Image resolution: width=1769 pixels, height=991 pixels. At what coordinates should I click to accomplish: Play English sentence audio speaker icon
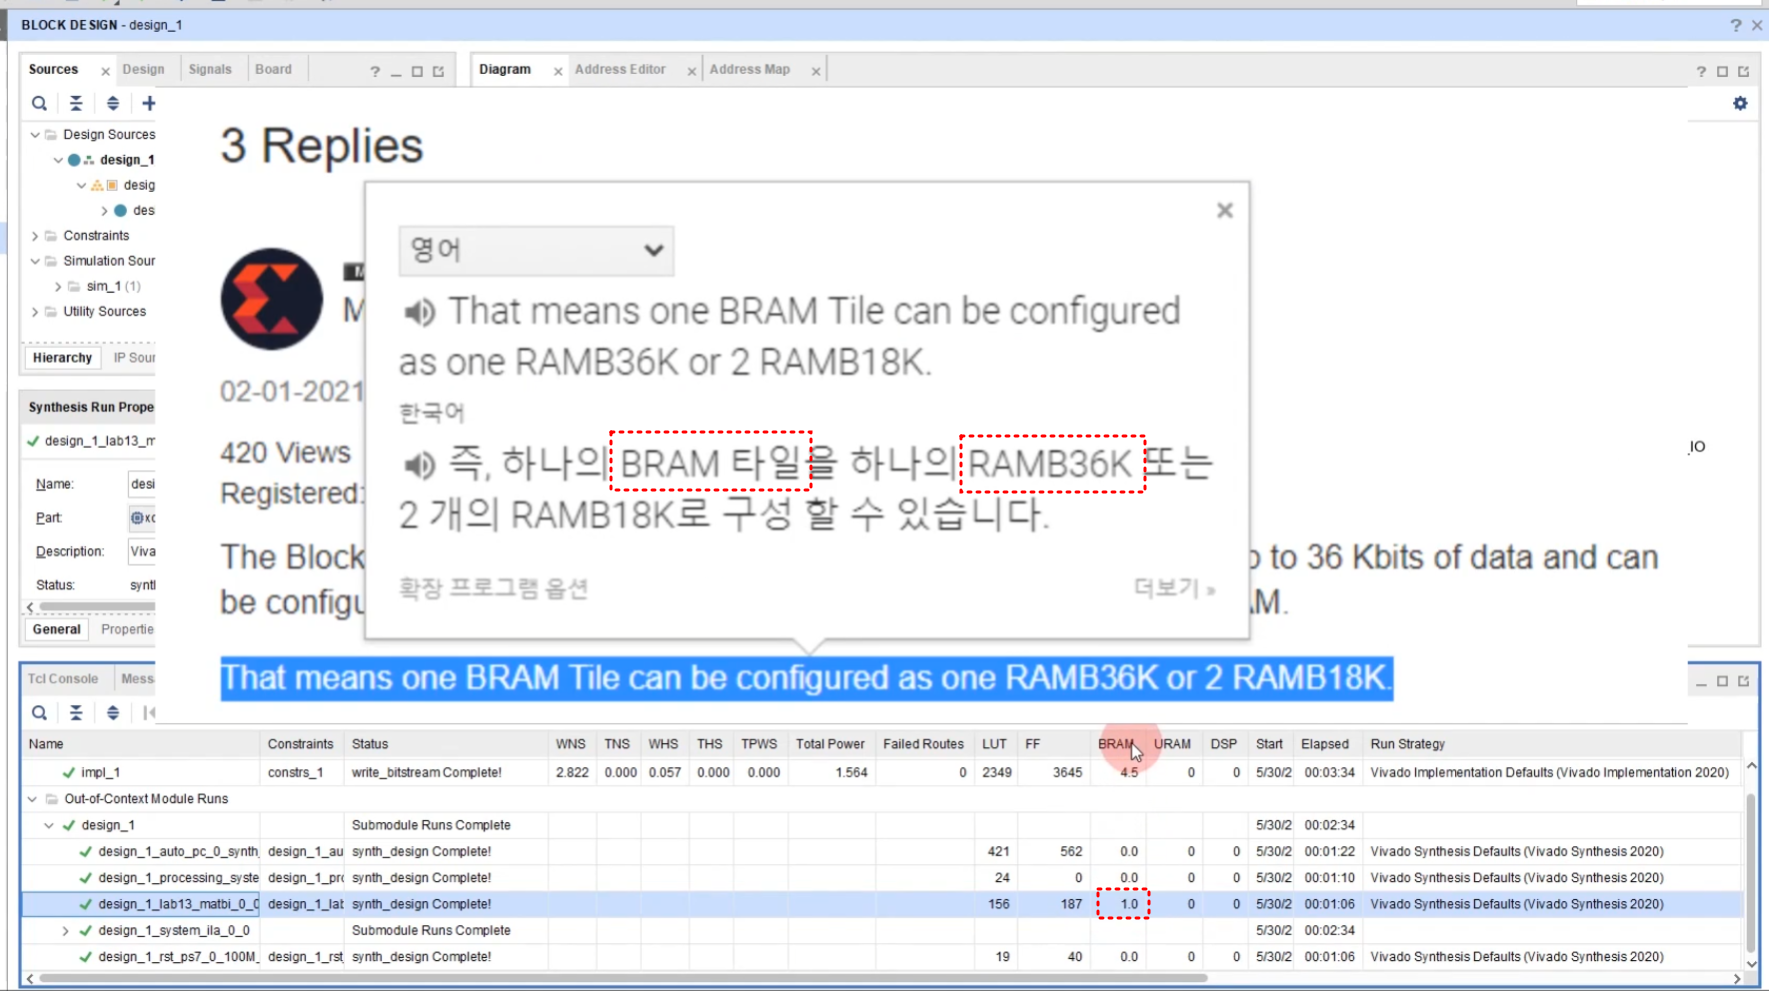coord(419,313)
